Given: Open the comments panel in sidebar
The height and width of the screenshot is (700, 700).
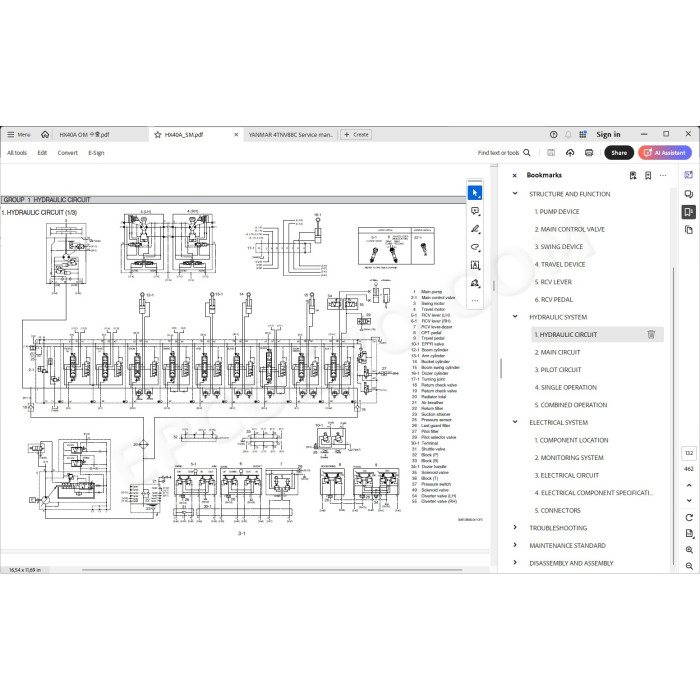Looking at the screenshot, I should point(688,194).
